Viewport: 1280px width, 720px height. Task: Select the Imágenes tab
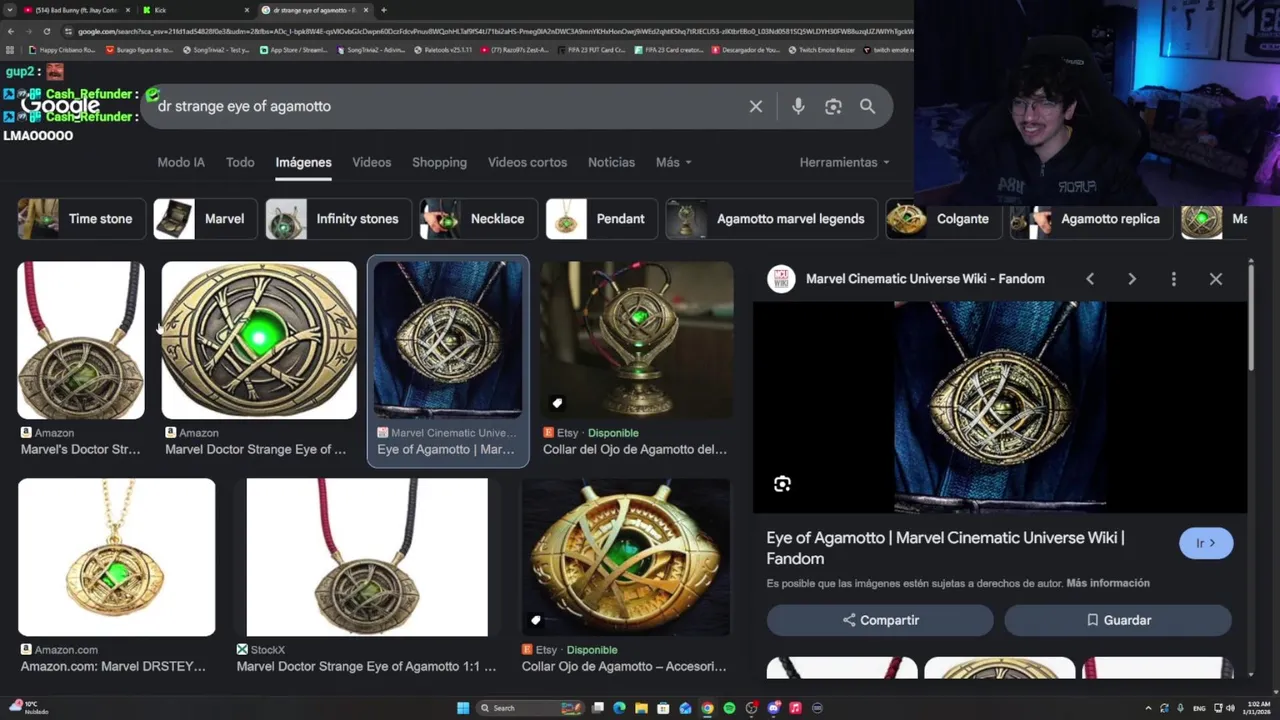click(x=303, y=162)
